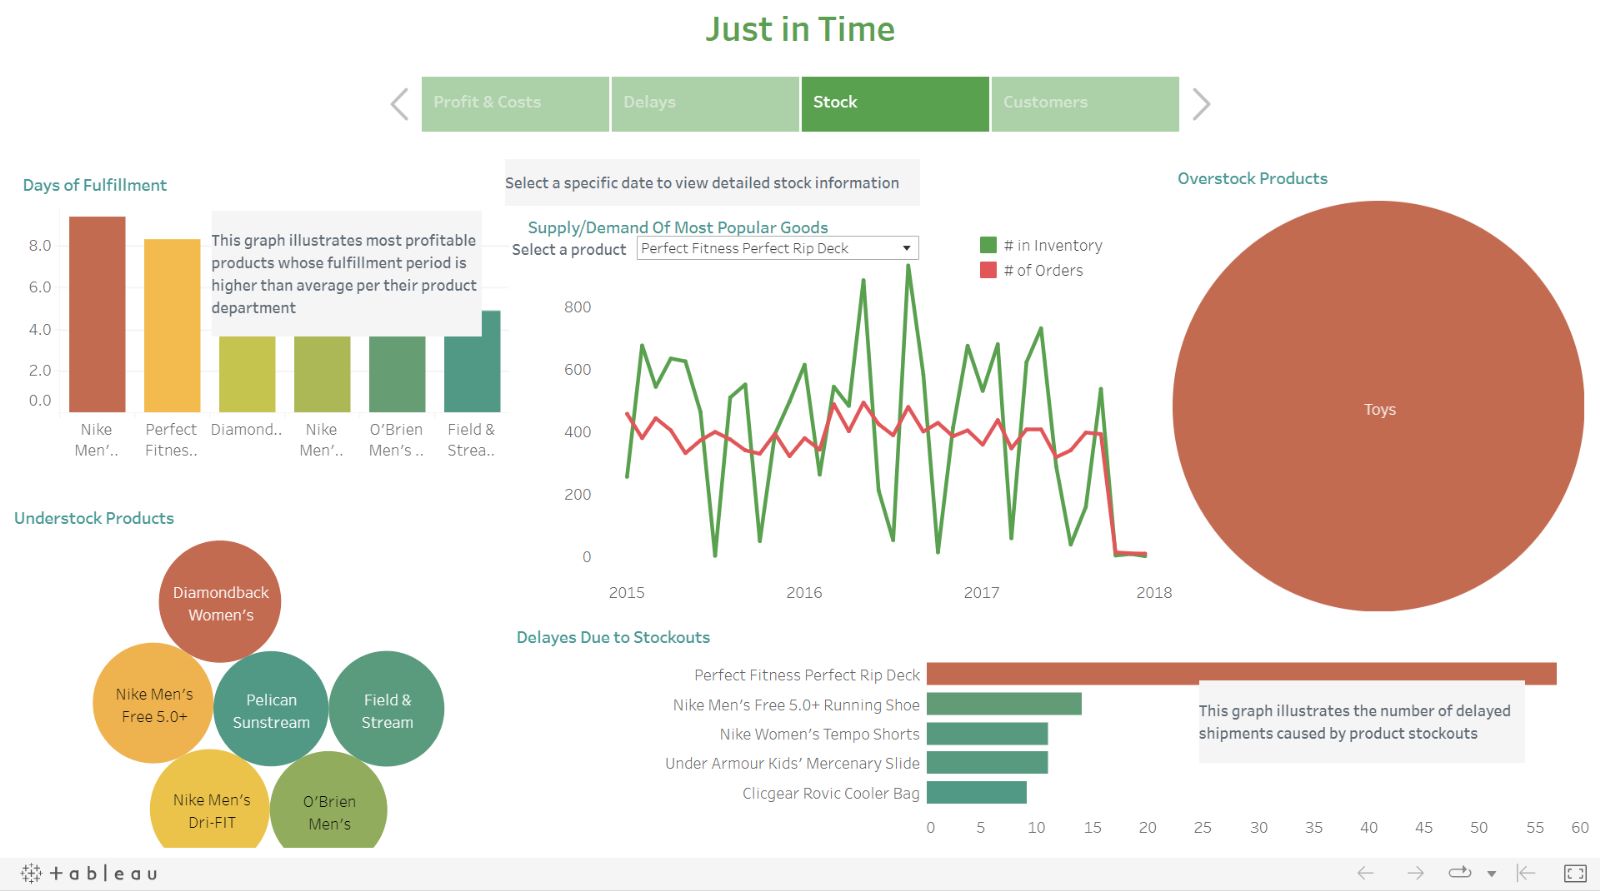
Task: Click the Tableau logo in footer
Action: 89,873
